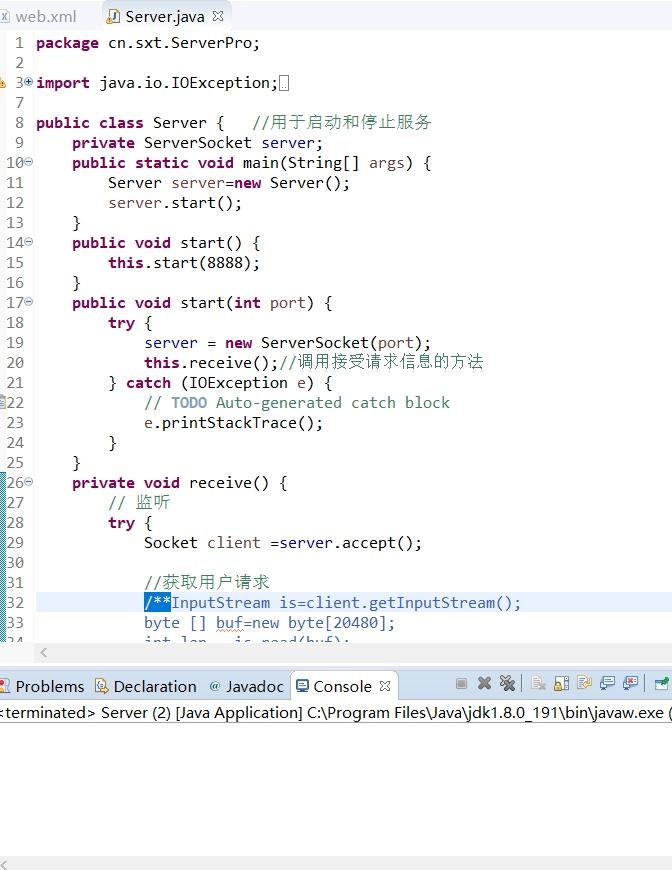Click the Console horizontal scrollbar left arrow

[x=3, y=863]
